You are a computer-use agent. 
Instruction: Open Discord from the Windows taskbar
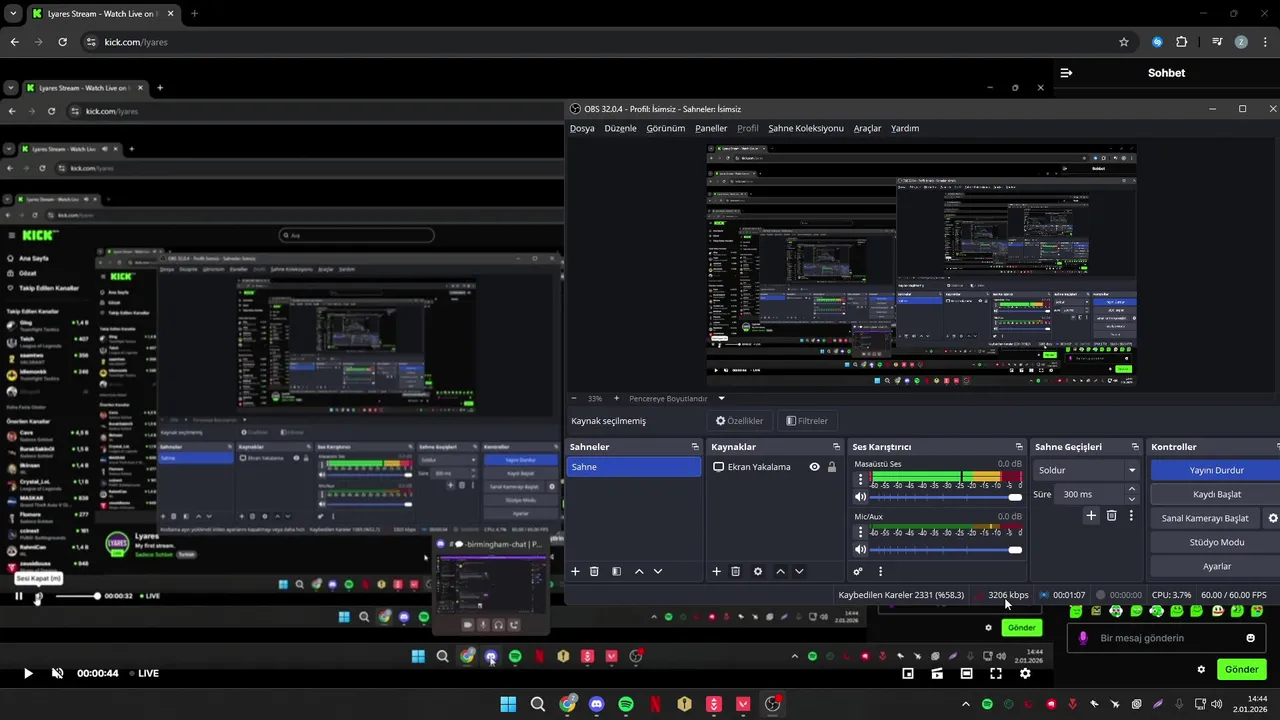tap(597, 704)
